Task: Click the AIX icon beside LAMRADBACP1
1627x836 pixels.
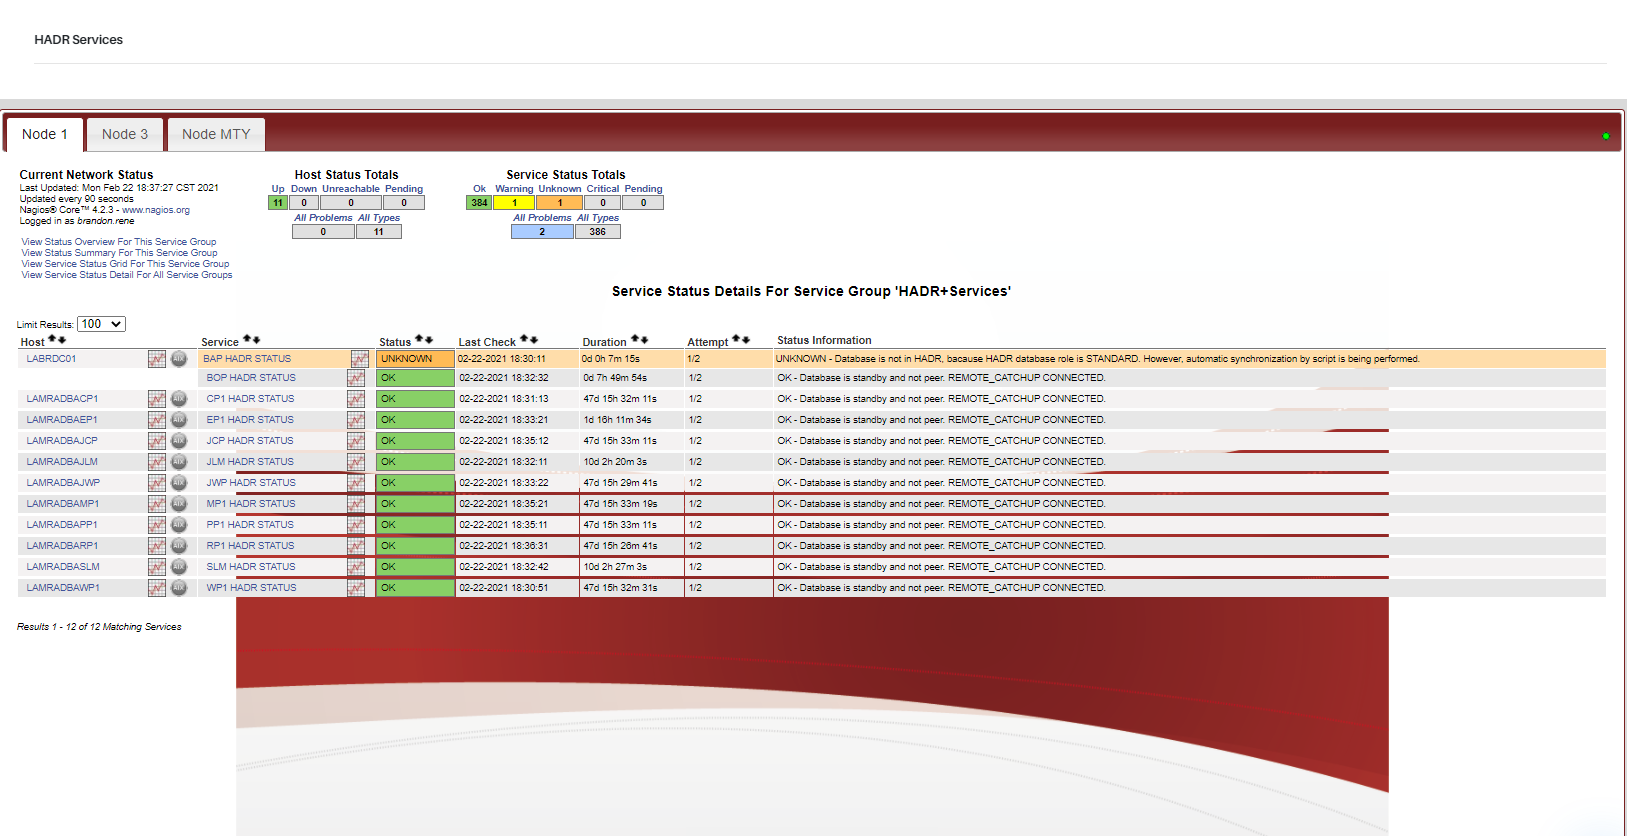Action: click(x=179, y=399)
